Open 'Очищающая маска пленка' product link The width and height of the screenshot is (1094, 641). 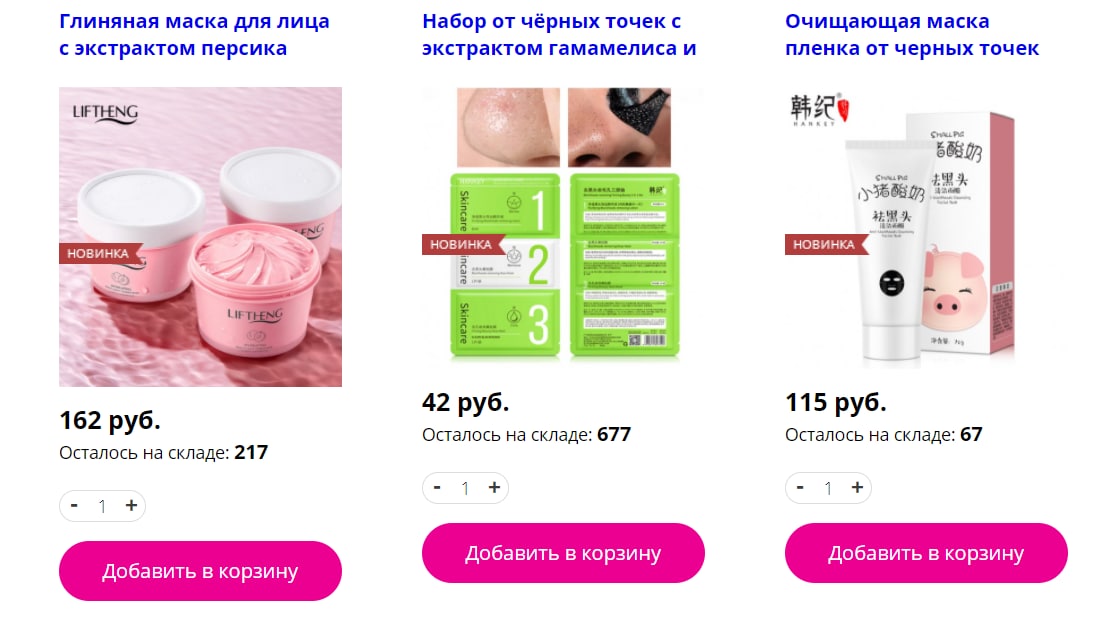(912, 35)
